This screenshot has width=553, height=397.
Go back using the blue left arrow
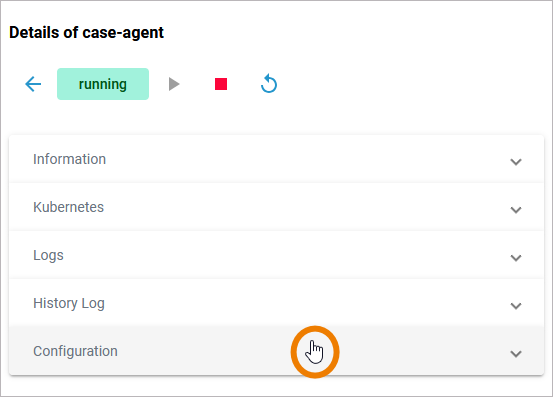33,84
